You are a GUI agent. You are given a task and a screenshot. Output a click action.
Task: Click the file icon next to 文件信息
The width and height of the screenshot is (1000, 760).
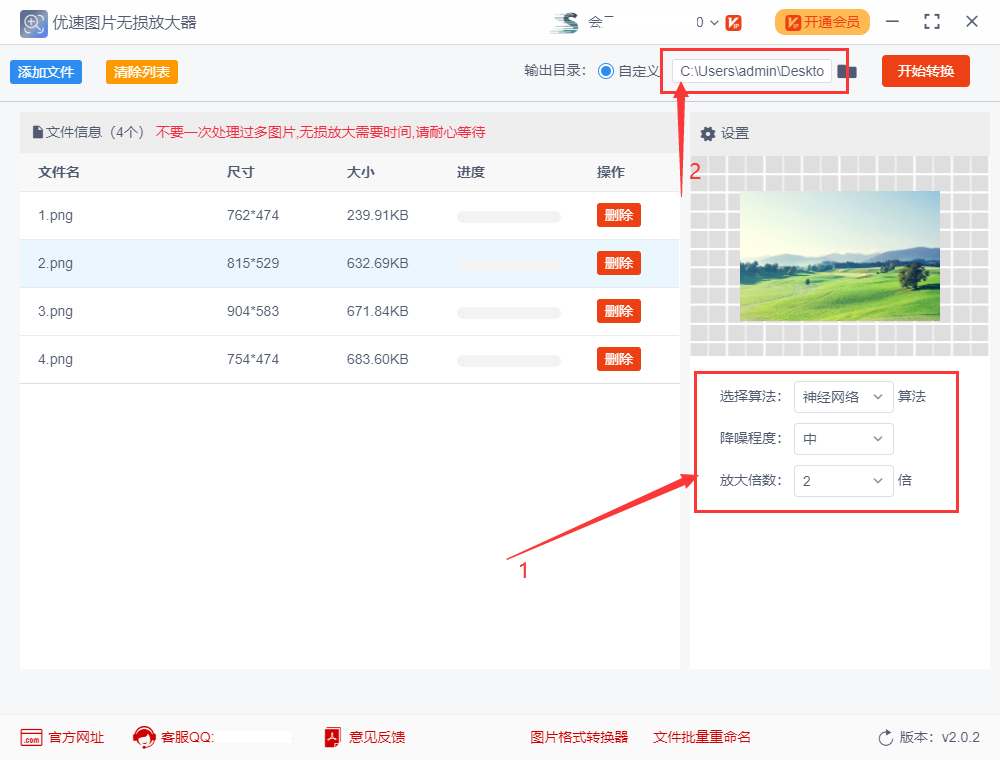pyautogui.click(x=38, y=132)
